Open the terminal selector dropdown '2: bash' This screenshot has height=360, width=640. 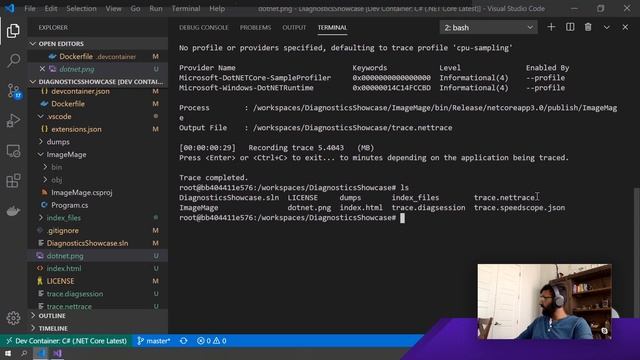489,27
